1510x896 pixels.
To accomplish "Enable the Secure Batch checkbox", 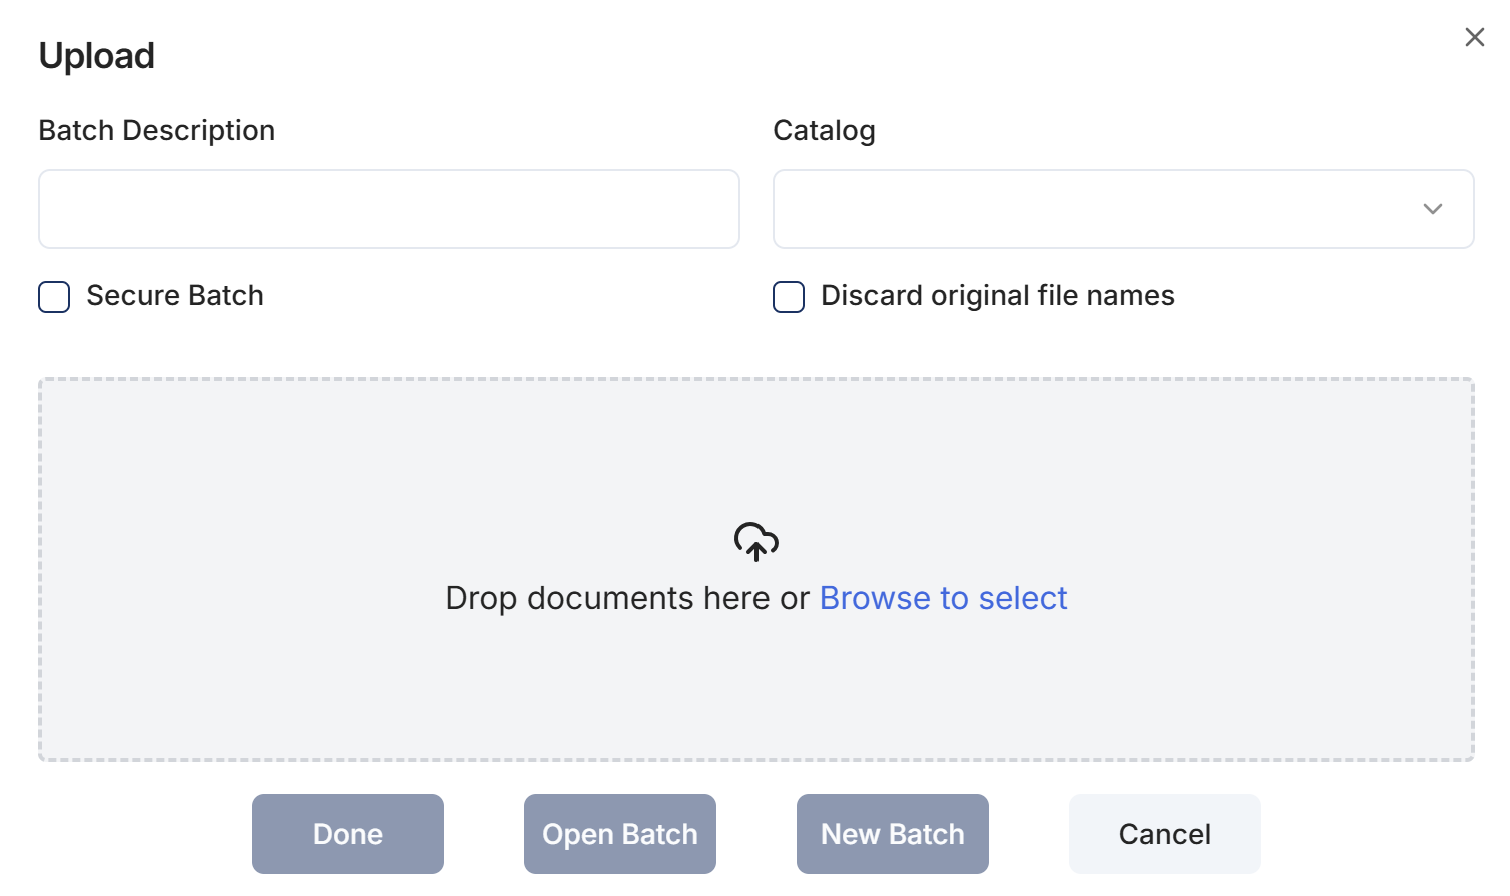I will [x=54, y=297].
